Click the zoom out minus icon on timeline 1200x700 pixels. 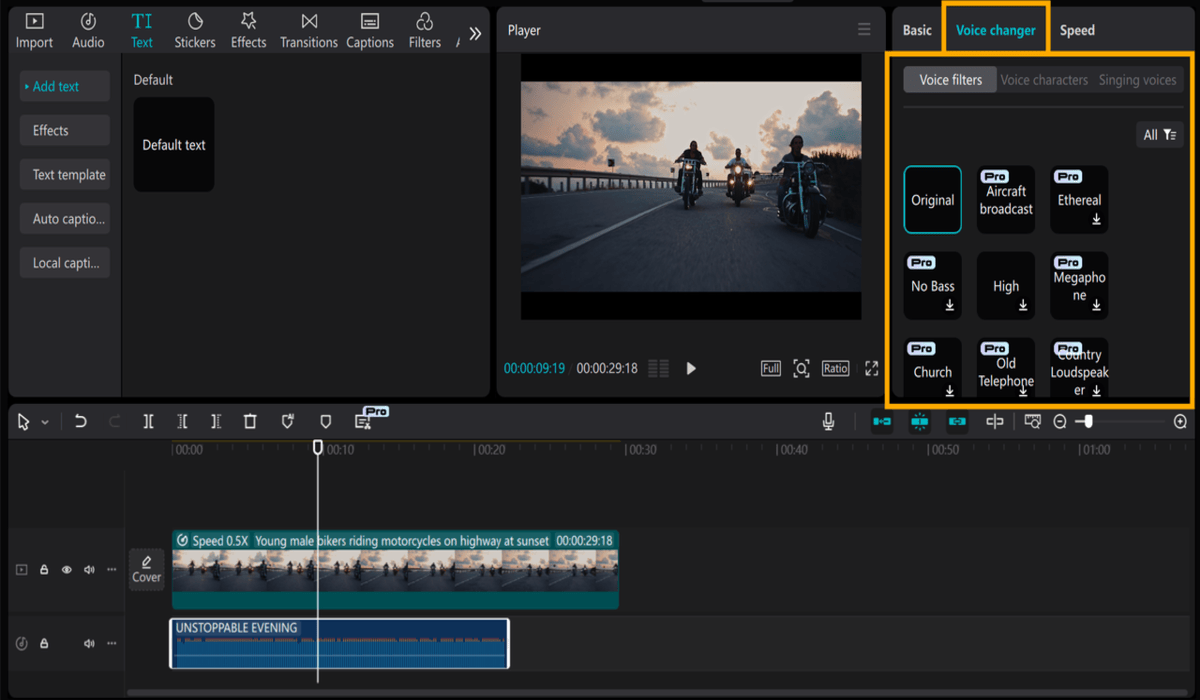[1060, 422]
